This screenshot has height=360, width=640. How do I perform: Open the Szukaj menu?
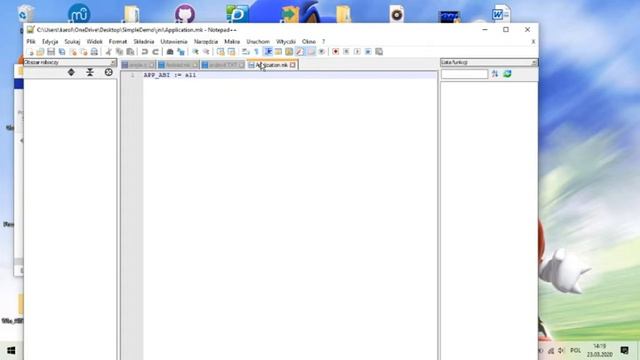tap(72, 42)
